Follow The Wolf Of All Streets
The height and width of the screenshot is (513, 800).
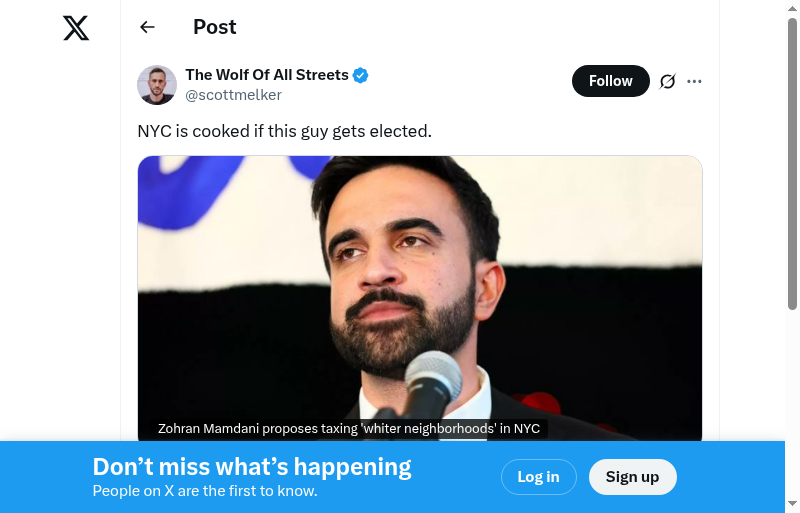pyautogui.click(x=610, y=81)
